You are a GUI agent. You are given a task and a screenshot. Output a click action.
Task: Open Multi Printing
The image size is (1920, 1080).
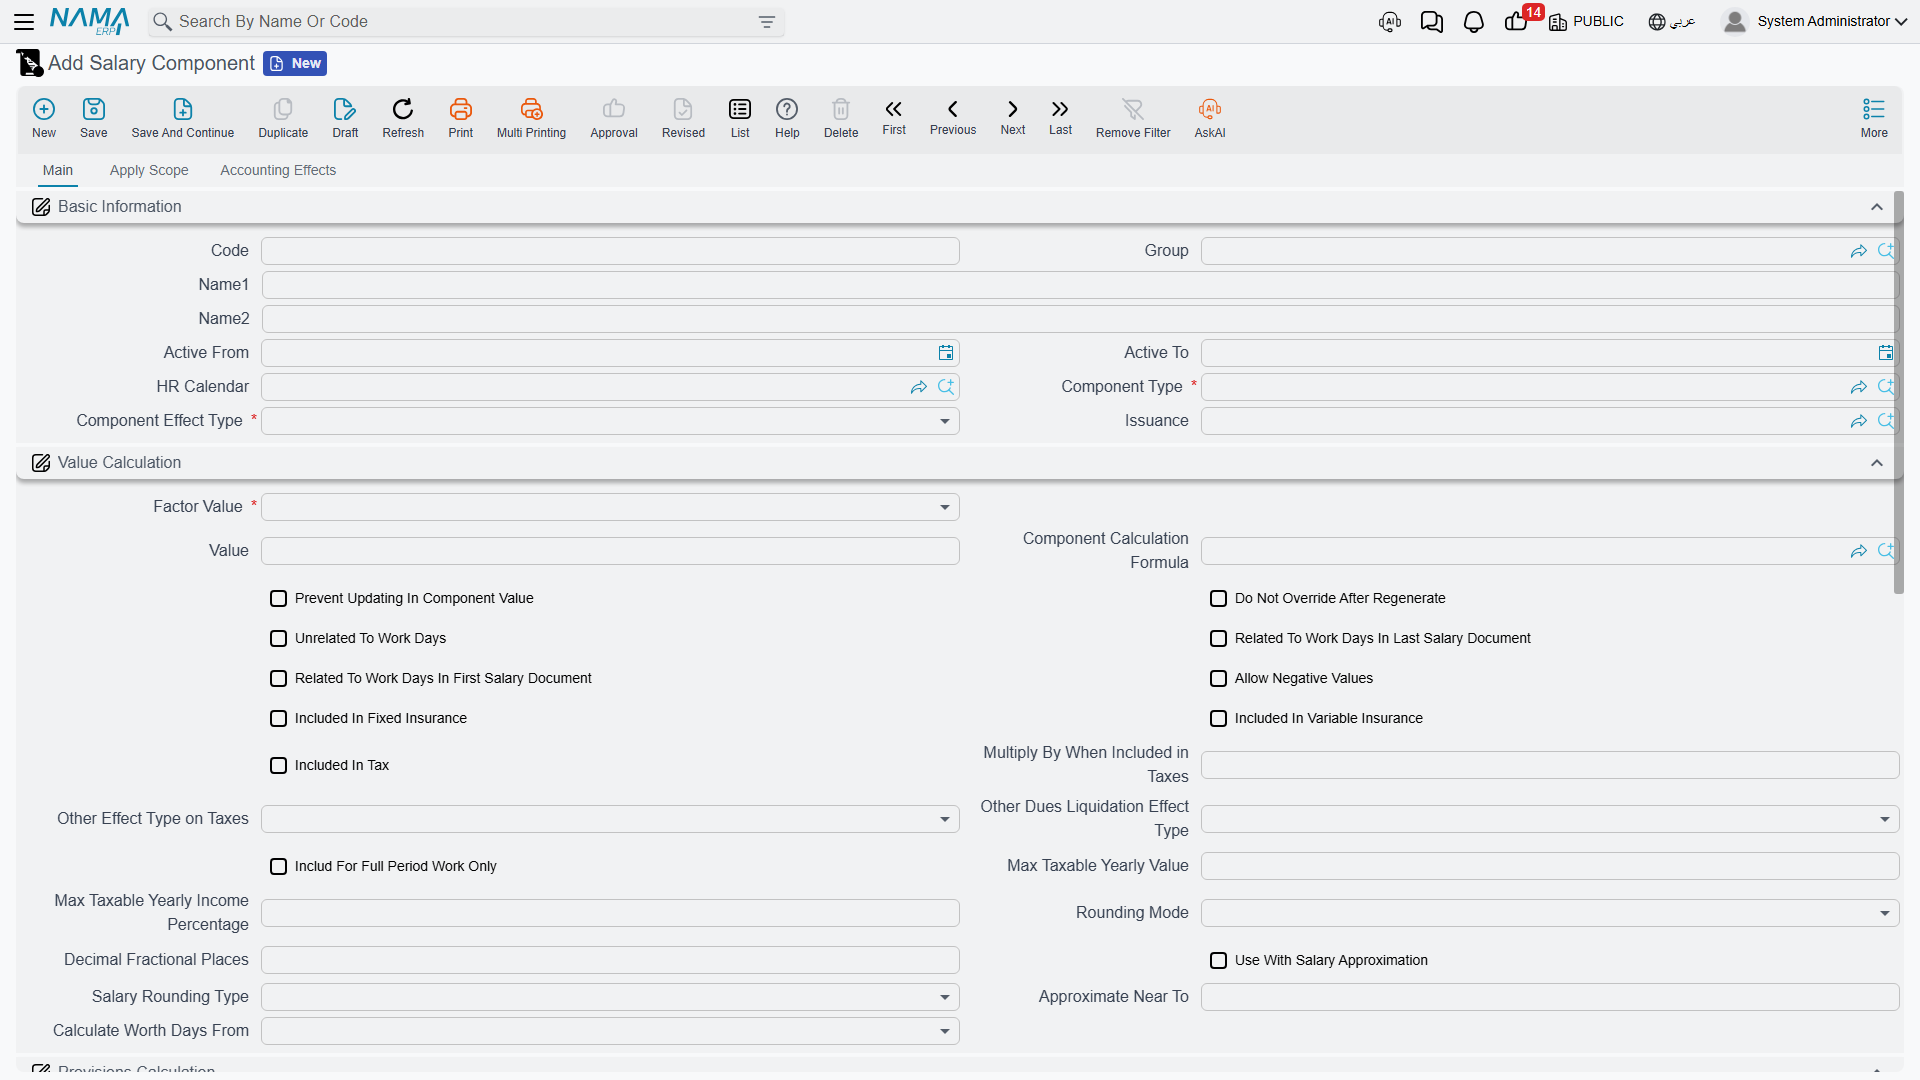(x=531, y=117)
